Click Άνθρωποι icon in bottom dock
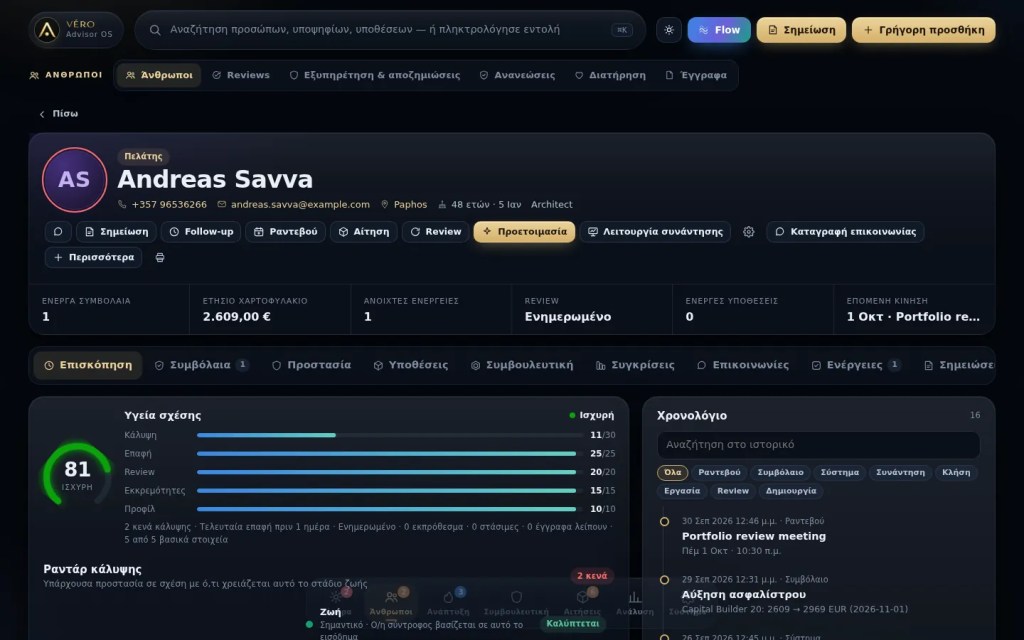 [x=391, y=601]
